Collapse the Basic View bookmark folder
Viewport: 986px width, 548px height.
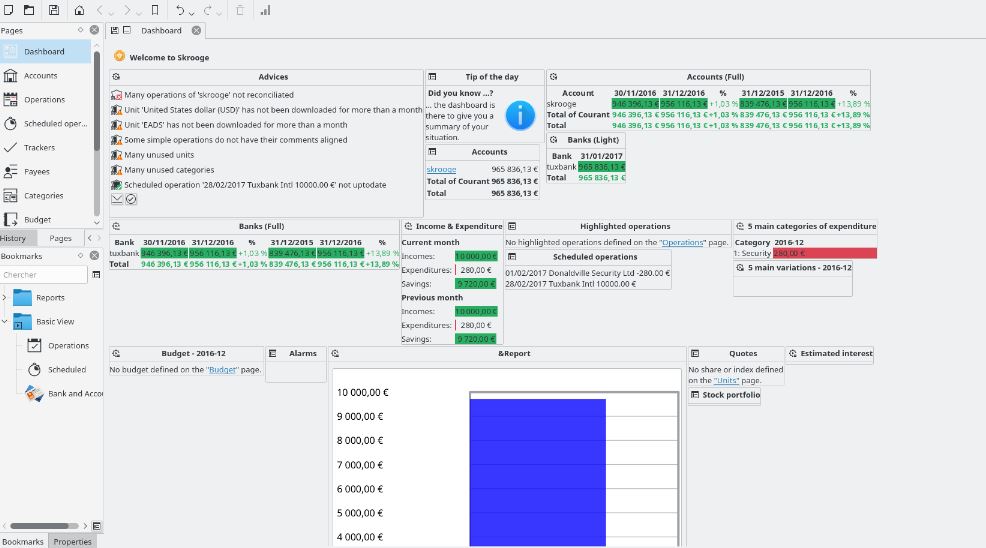point(4,322)
